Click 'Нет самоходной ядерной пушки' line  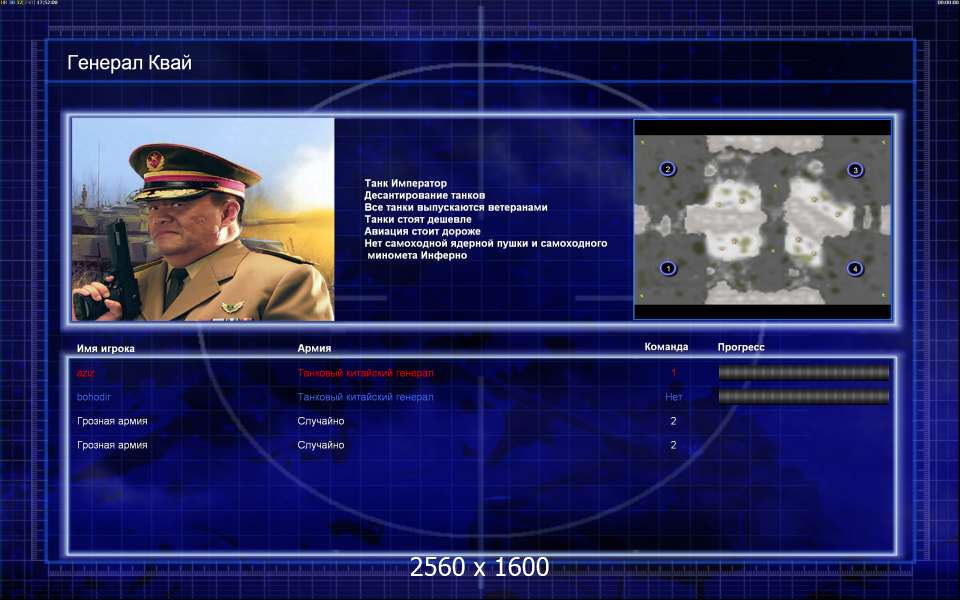(x=486, y=243)
